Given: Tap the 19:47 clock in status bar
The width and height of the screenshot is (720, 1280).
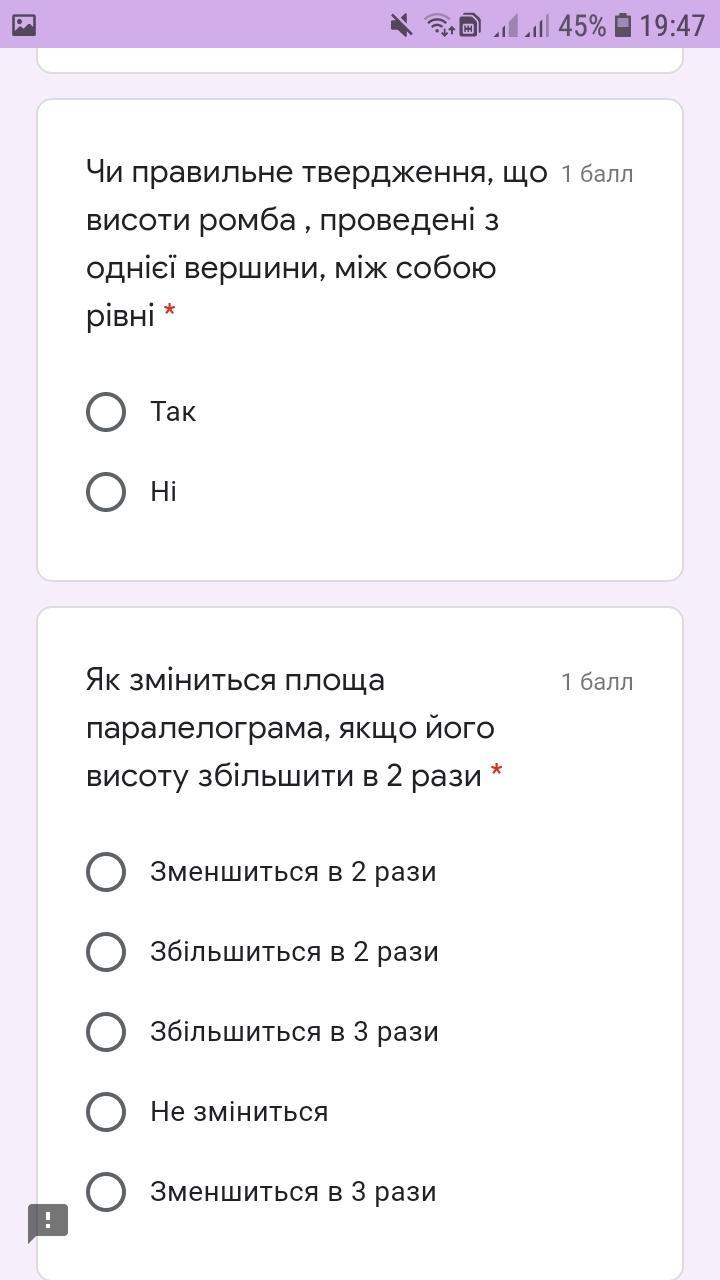Looking at the screenshot, I should [x=673, y=25].
